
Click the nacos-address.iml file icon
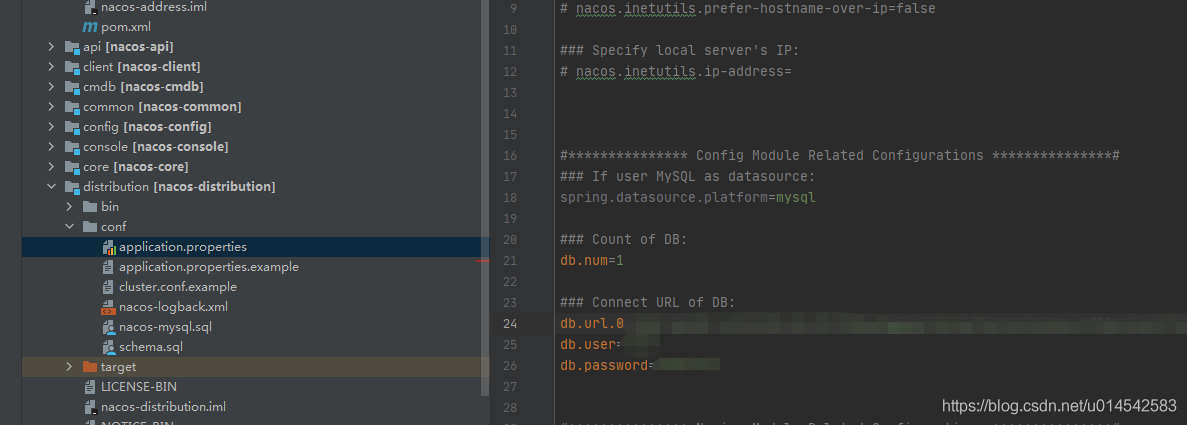[90, 7]
